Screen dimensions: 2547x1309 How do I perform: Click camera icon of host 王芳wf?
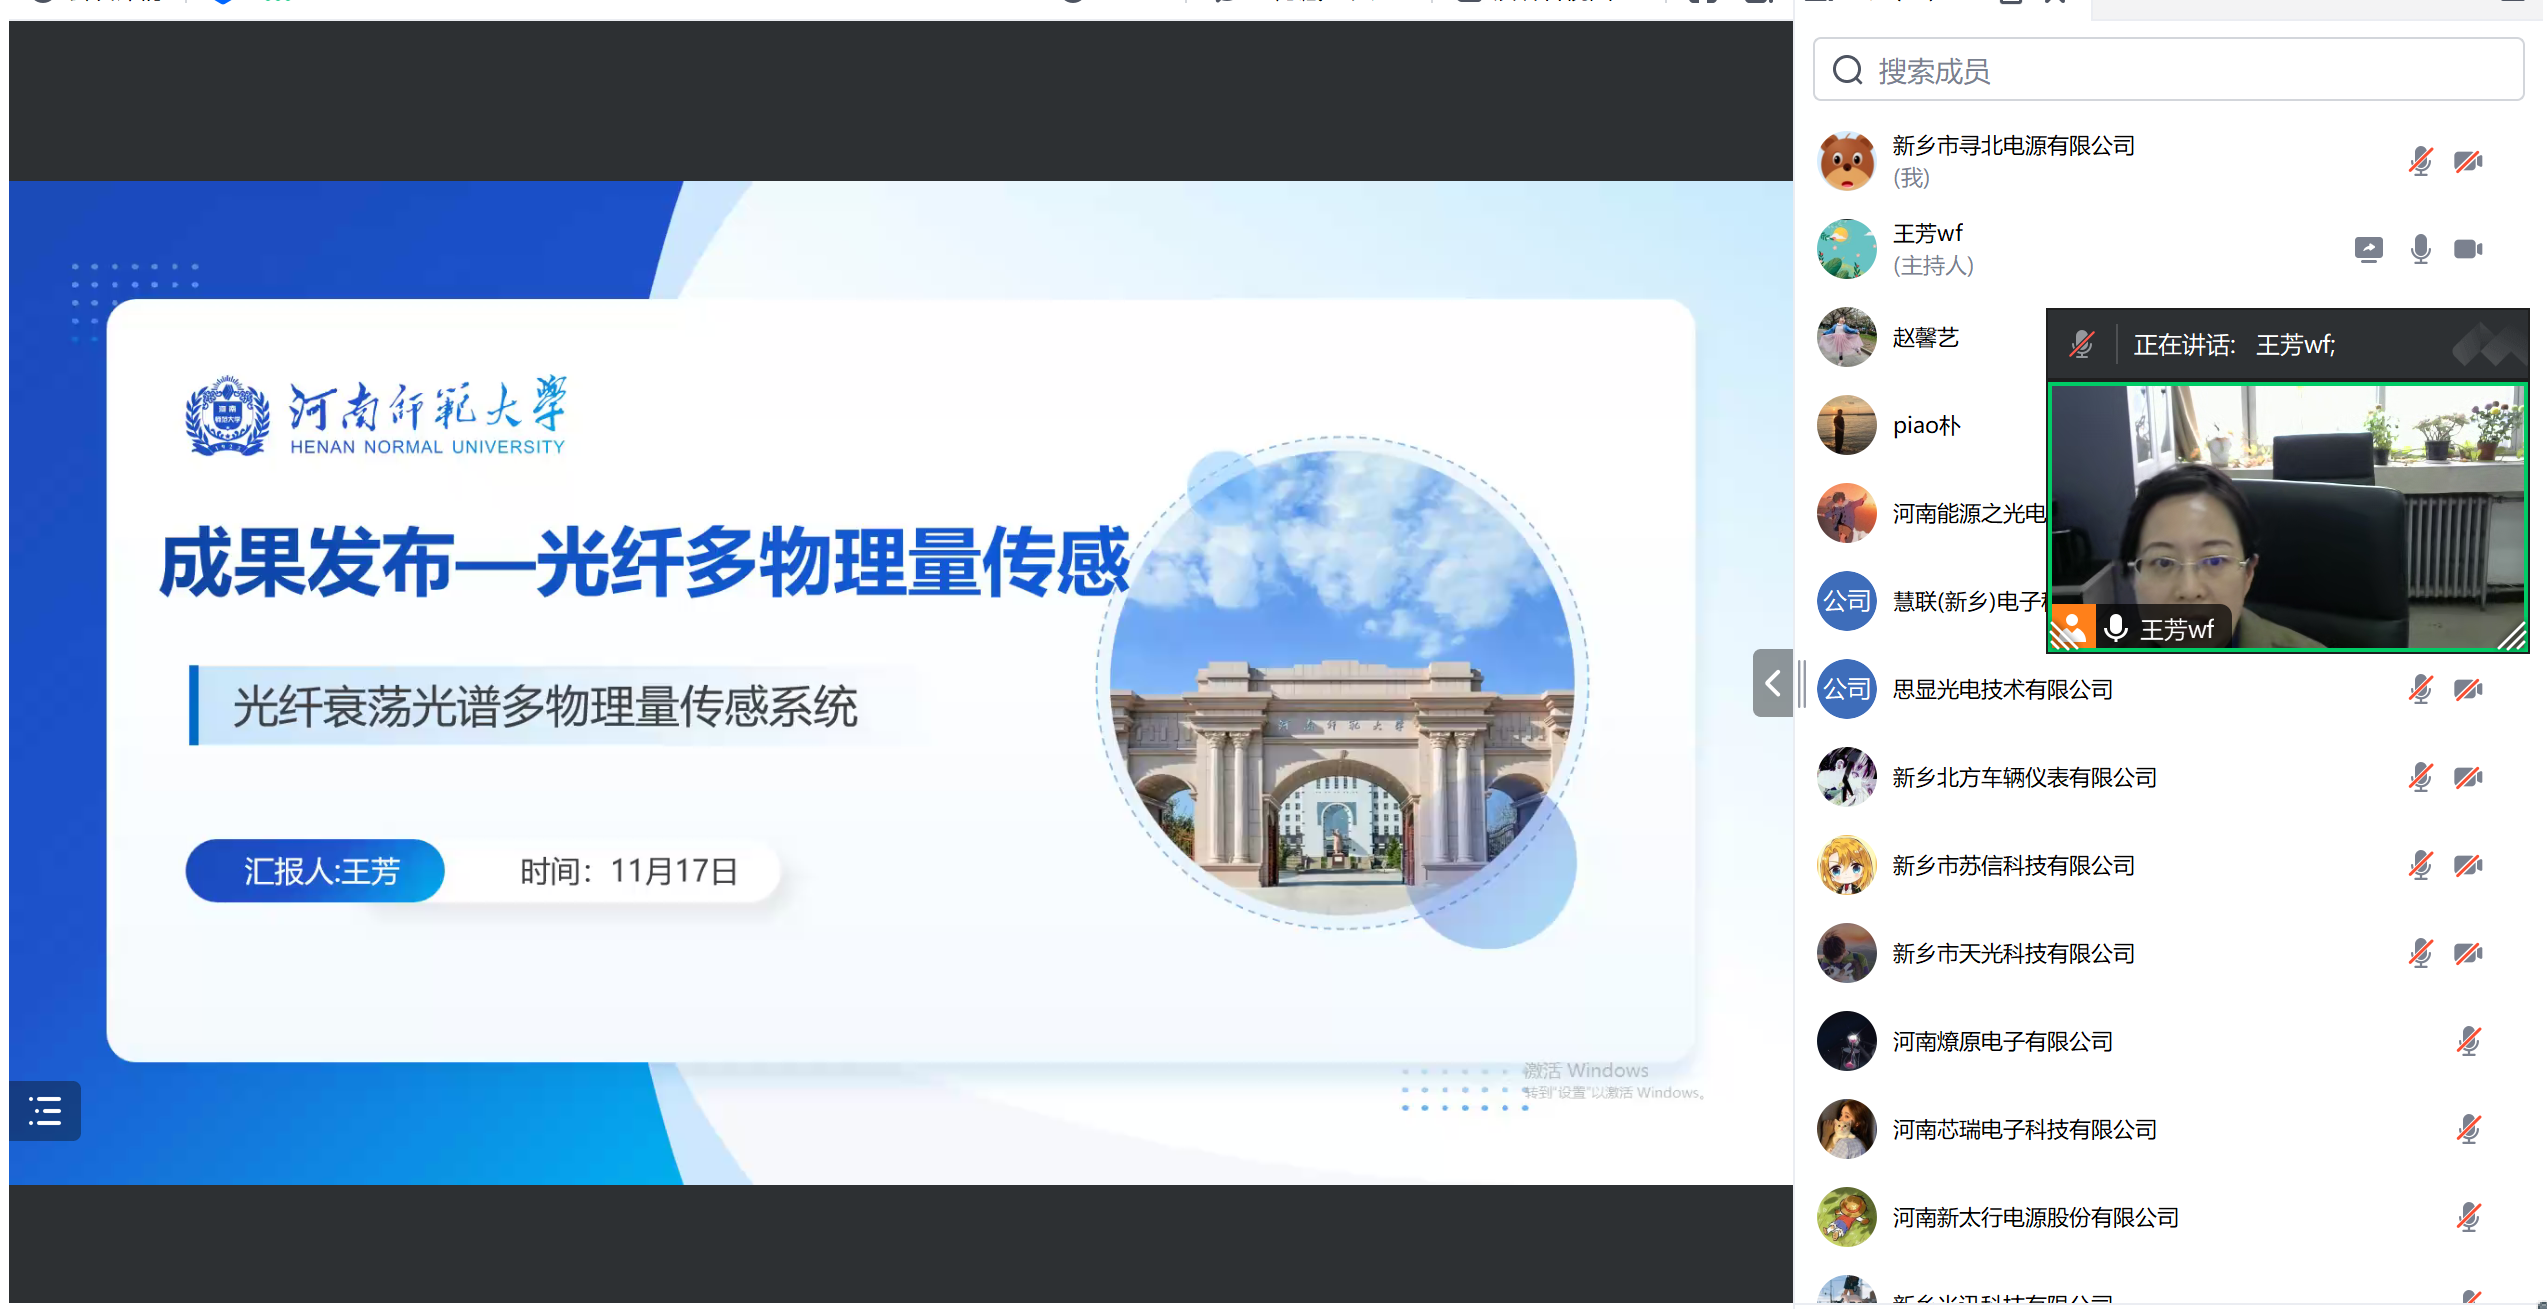pyautogui.click(x=2468, y=249)
